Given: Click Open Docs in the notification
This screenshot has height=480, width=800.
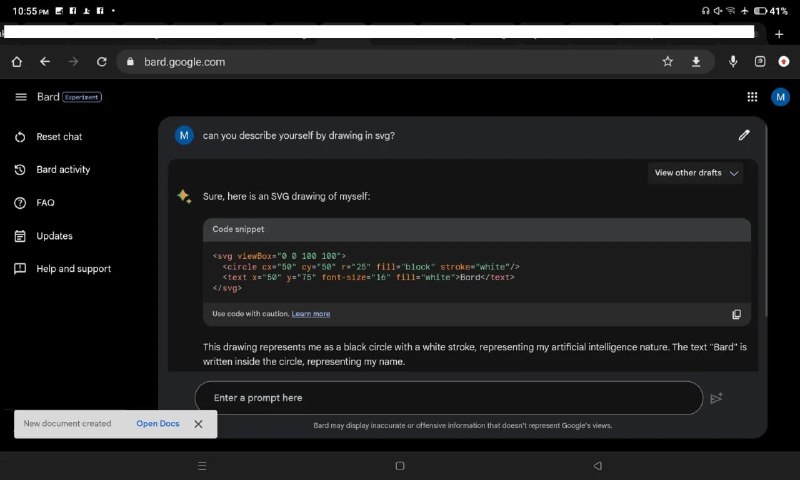Looking at the screenshot, I should pyautogui.click(x=158, y=423).
